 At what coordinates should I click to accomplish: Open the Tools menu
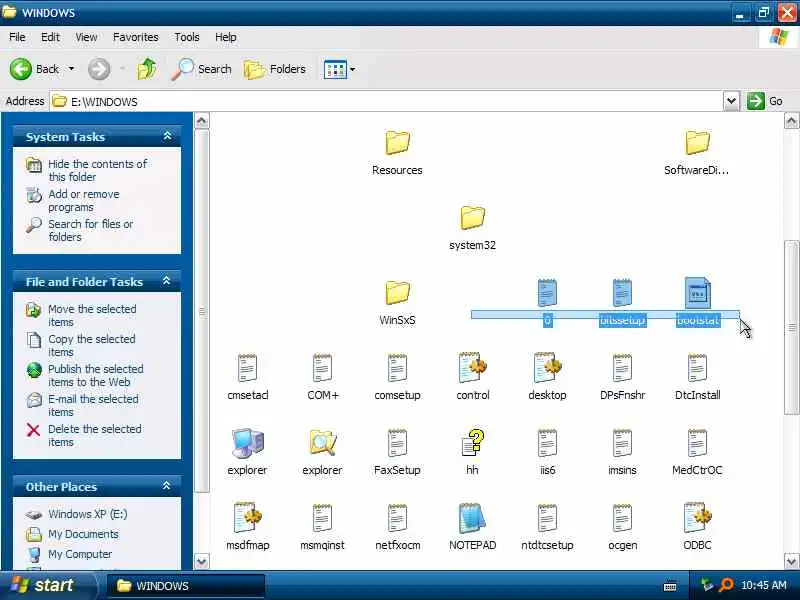coord(187,37)
